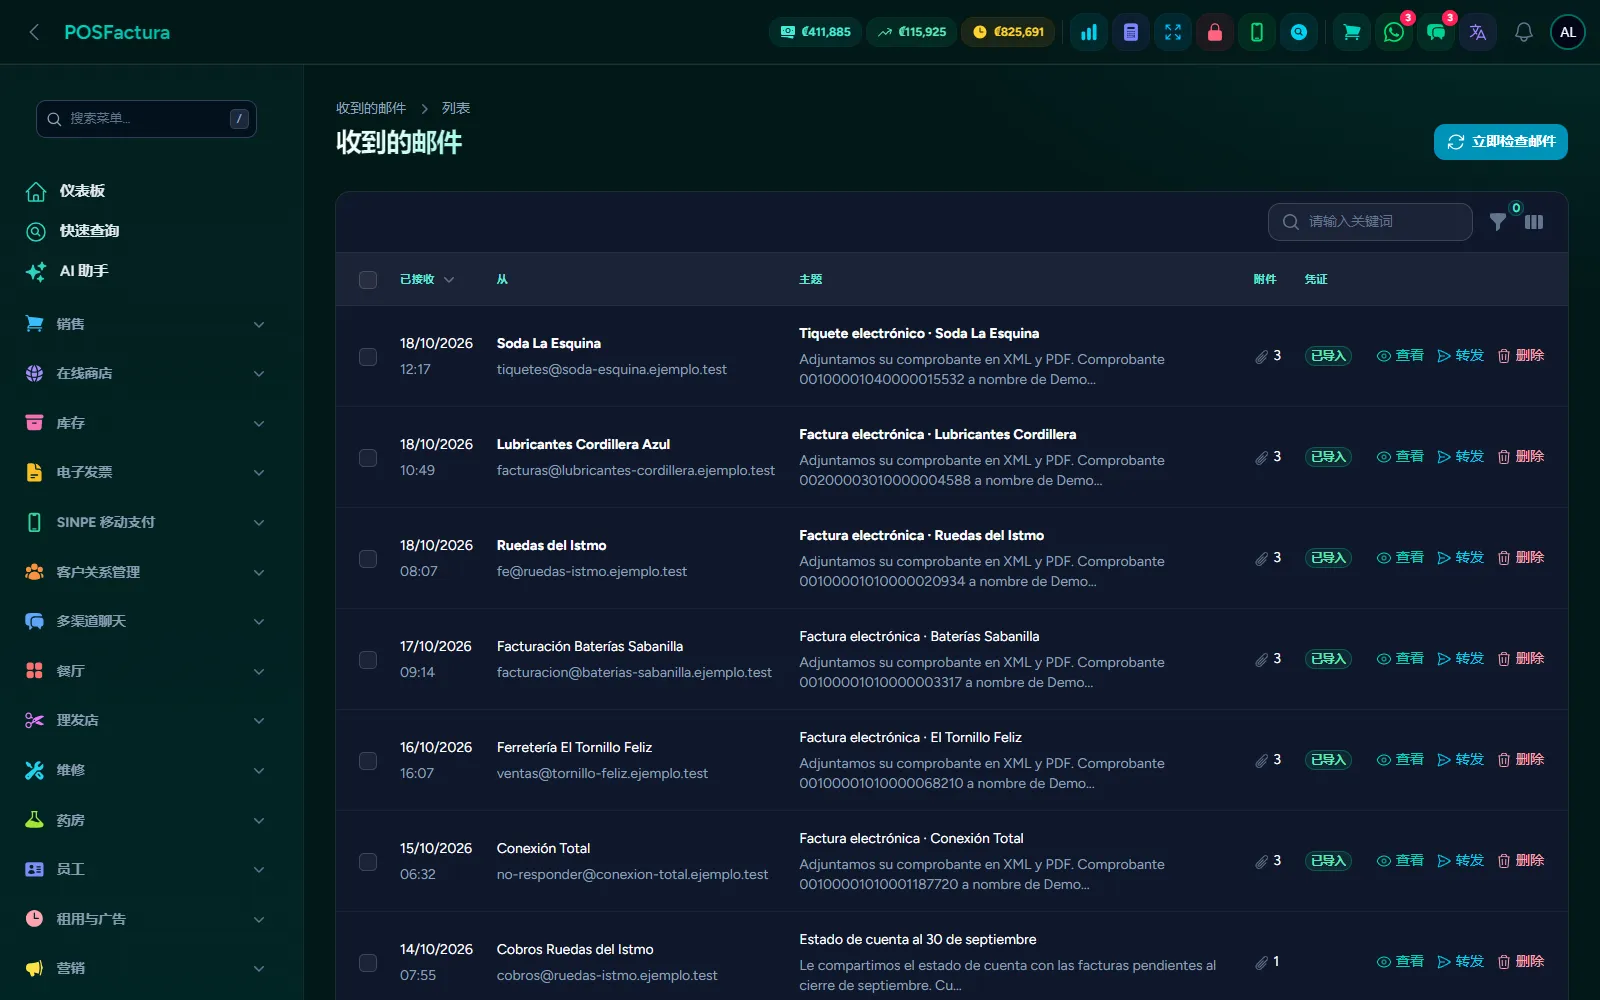This screenshot has height=1000, width=1600.
Task: Click the red lock icon
Action: click(1215, 32)
